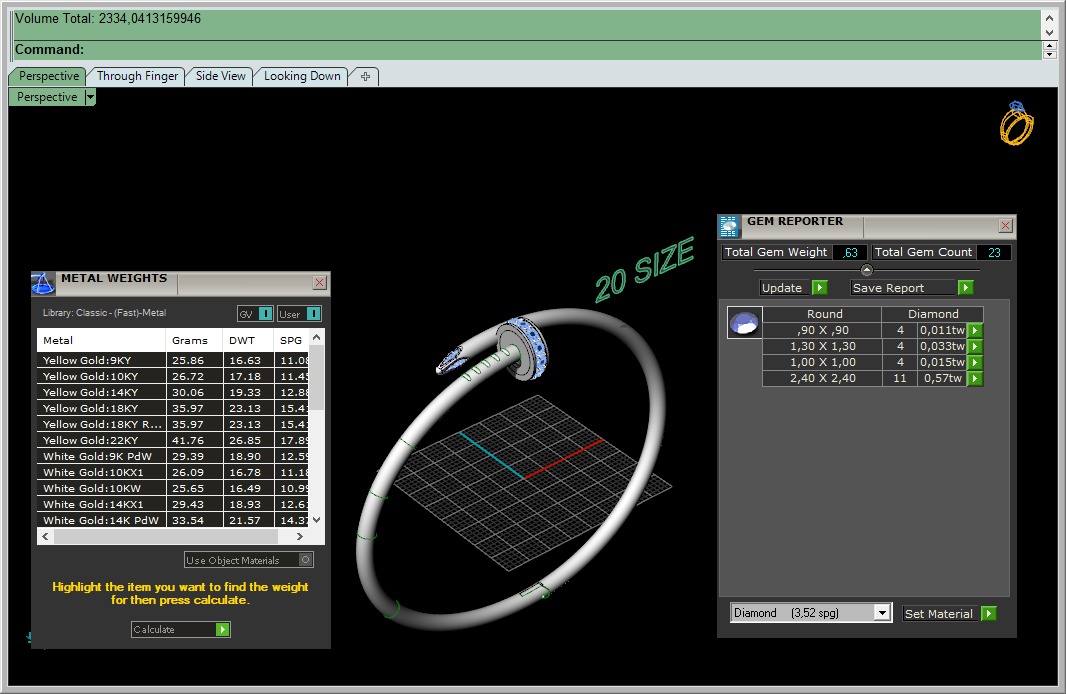Click the Metal Weights panel scale icon

tap(44, 283)
